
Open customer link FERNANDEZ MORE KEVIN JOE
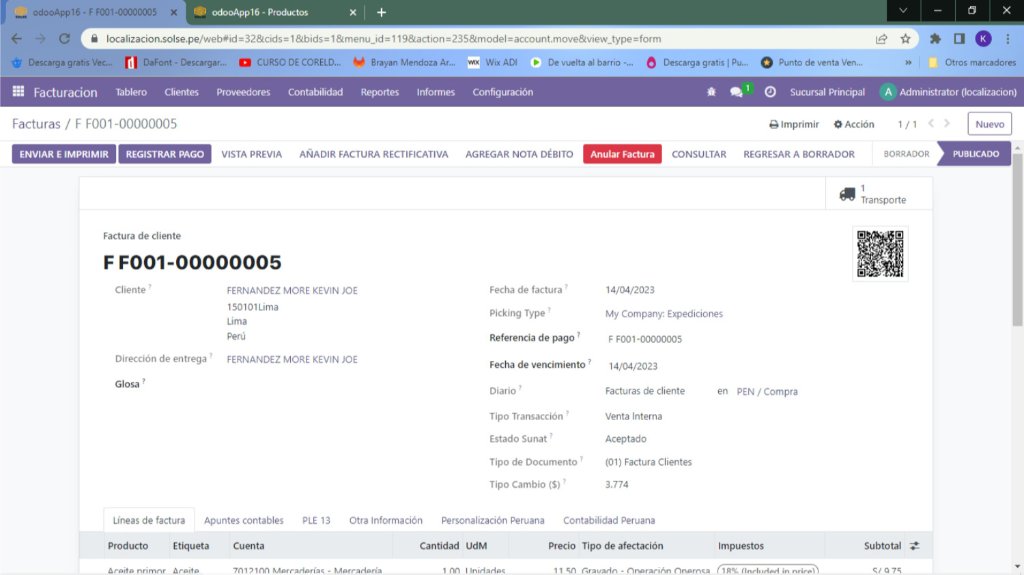point(292,291)
